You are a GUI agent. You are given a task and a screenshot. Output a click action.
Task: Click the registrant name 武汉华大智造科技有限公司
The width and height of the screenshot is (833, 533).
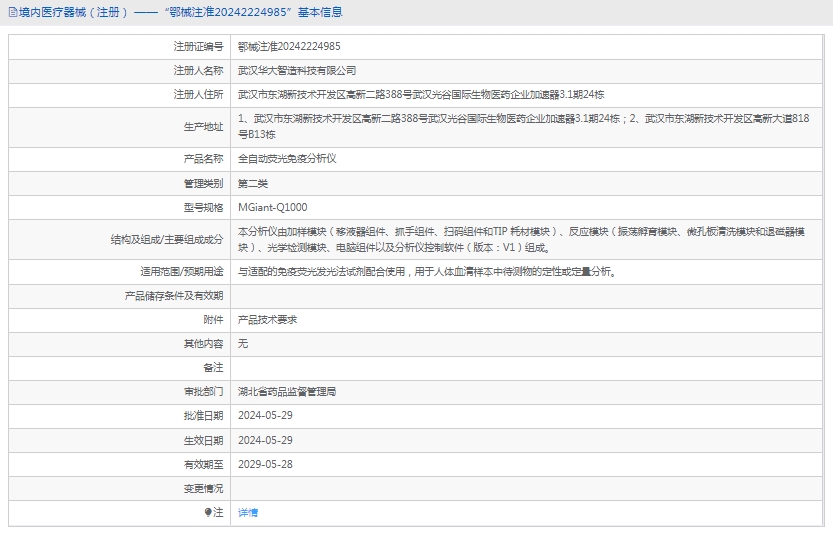(296, 71)
